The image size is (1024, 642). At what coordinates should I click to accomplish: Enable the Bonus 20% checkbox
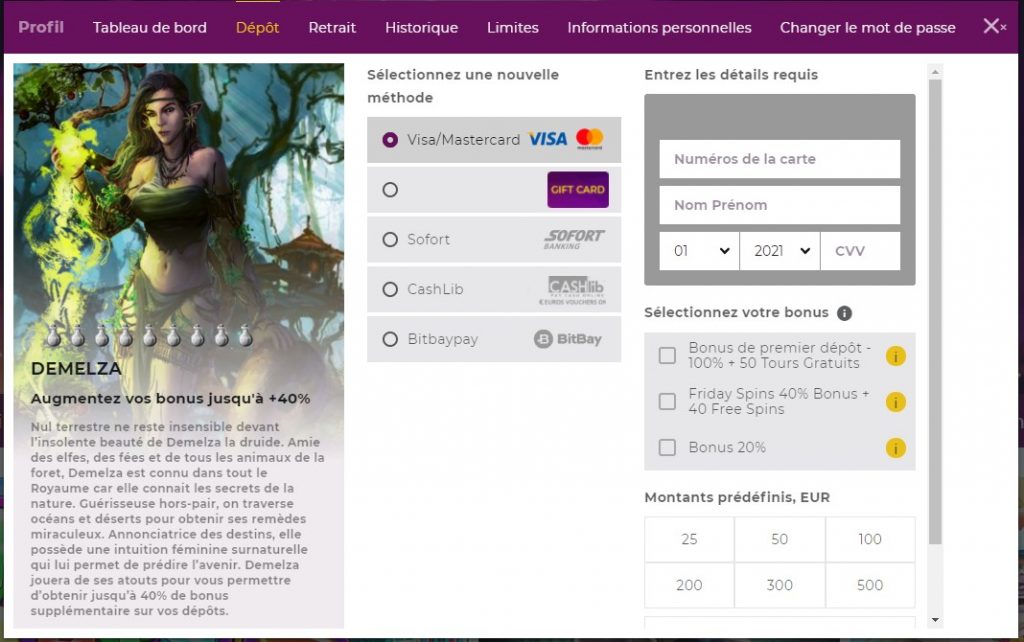pos(667,448)
